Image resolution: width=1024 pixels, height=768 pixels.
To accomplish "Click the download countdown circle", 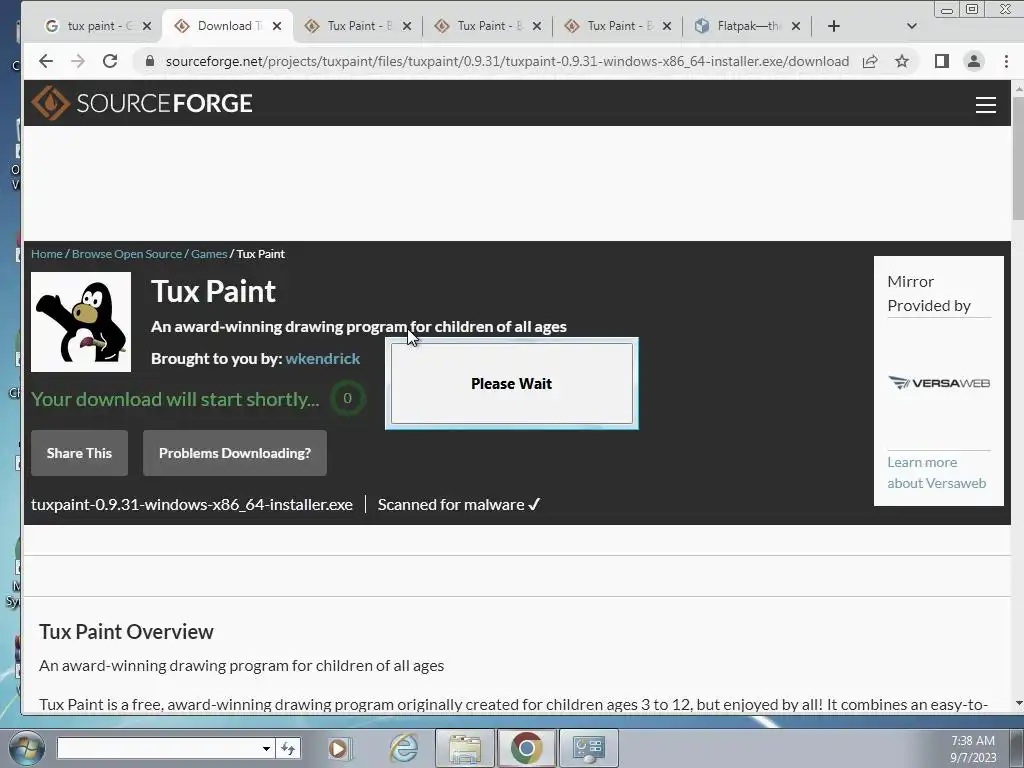I will pyautogui.click(x=347, y=398).
